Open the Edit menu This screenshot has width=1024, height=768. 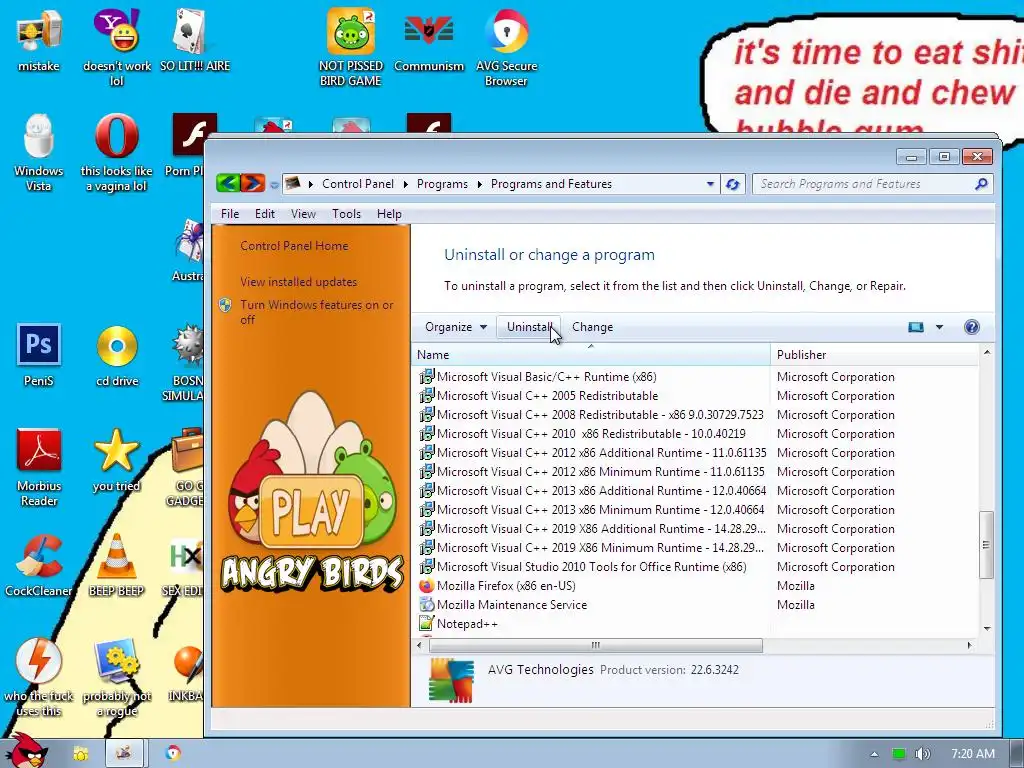pos(264,214)
